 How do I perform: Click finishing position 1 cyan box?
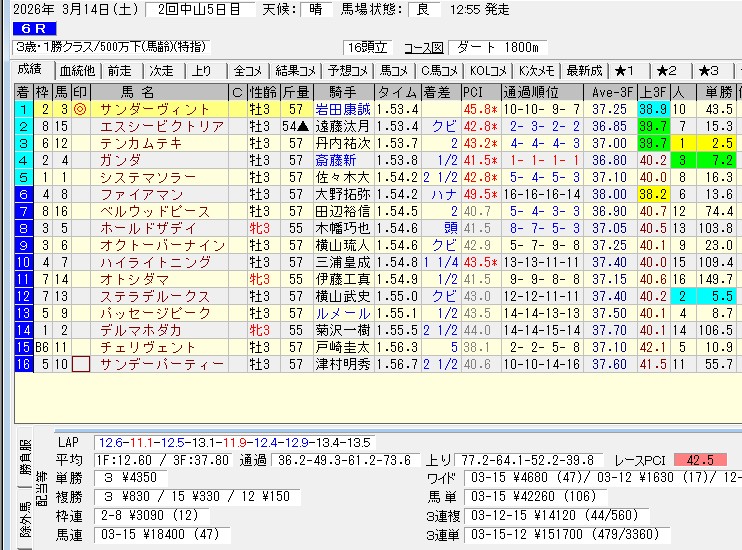coord(22,109)
